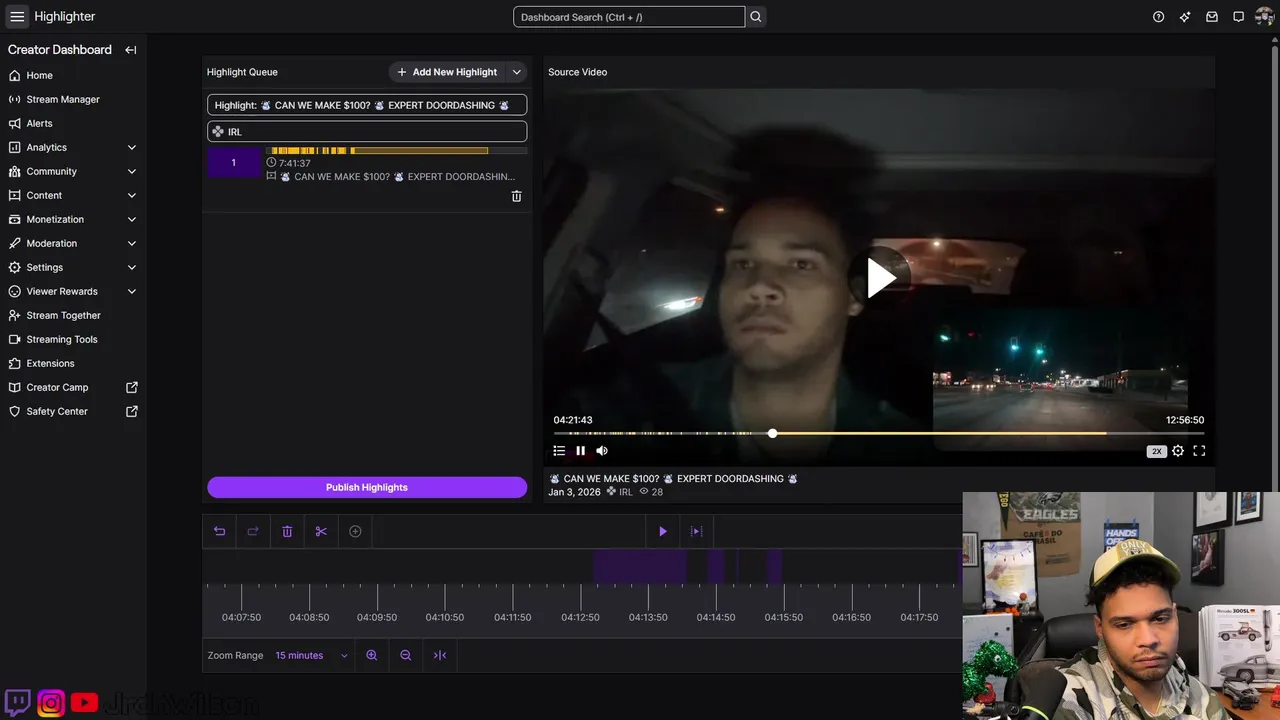Edit the Highlight title field
Screen dimensions: 1280x720
pyautogui.click(x=367, y=105)
